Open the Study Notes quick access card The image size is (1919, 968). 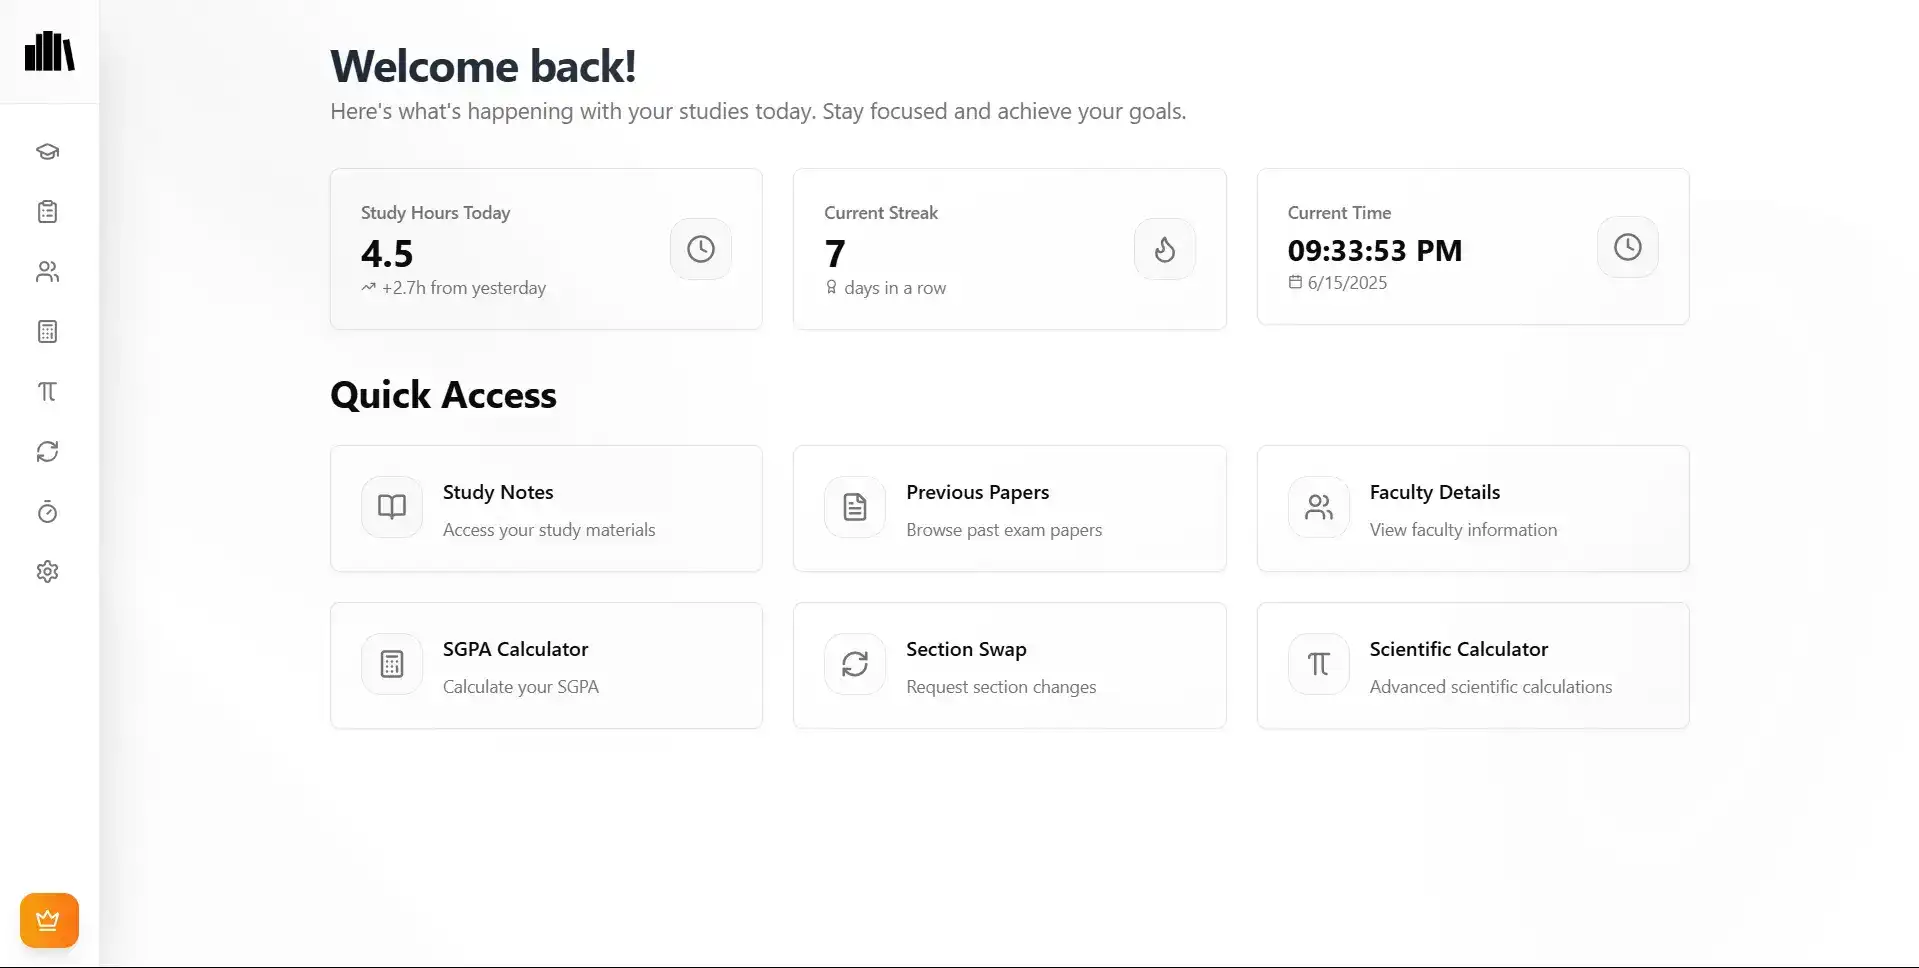(x=546, y=508)
